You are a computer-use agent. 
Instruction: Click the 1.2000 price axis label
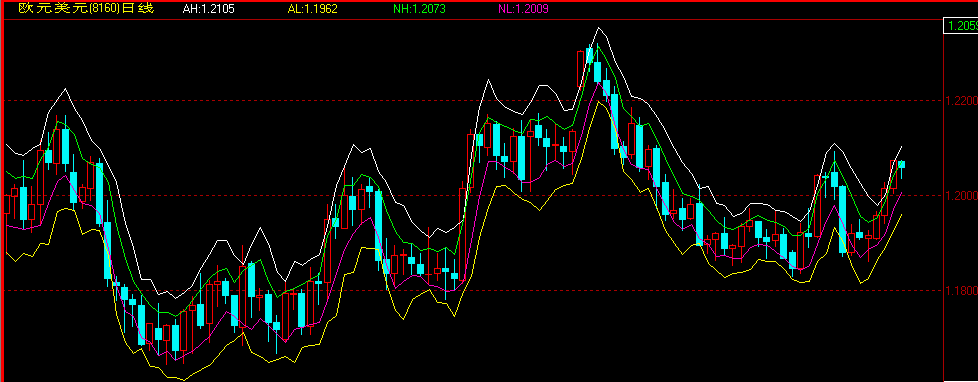tap(962, 195)
